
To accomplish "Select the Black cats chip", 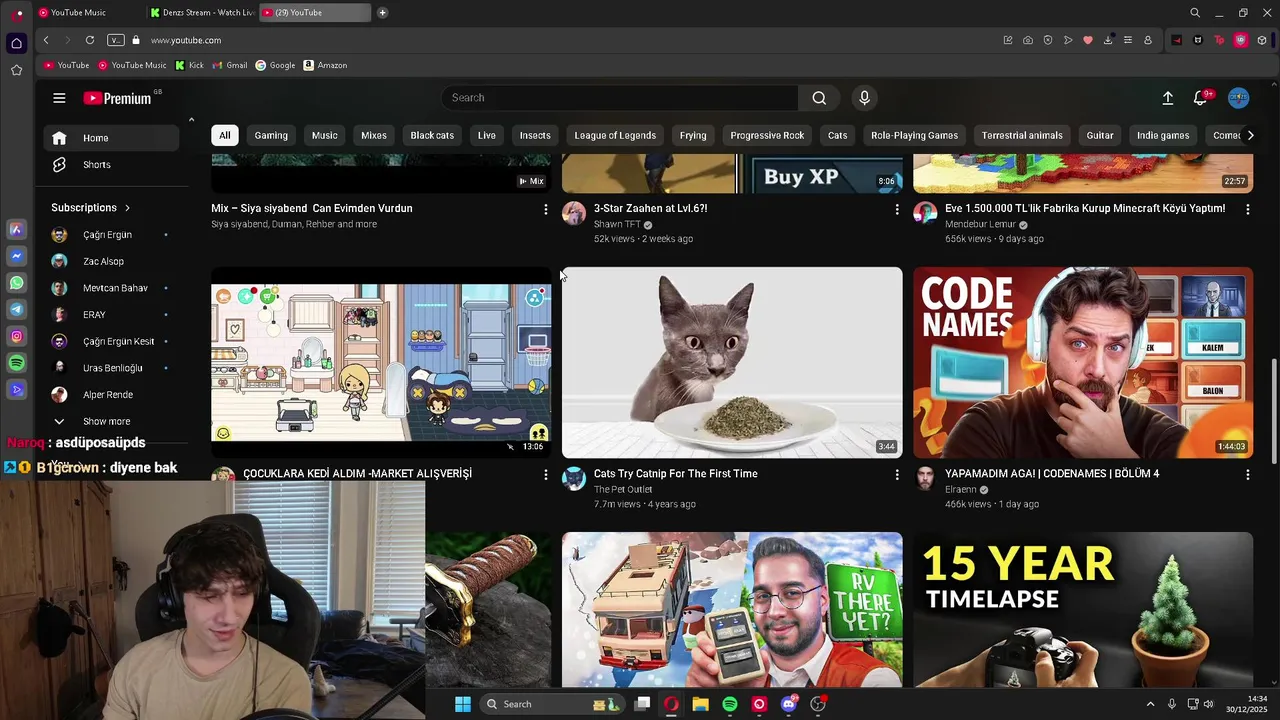I will tap(432, 135).
